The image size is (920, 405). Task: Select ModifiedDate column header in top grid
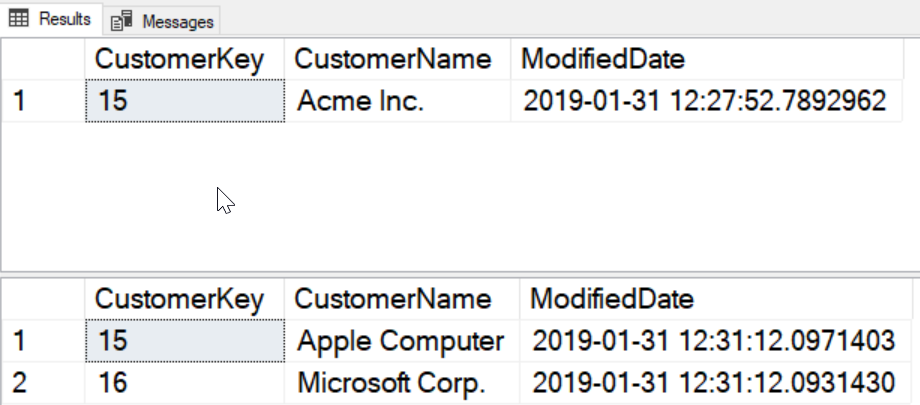(604, 59)
